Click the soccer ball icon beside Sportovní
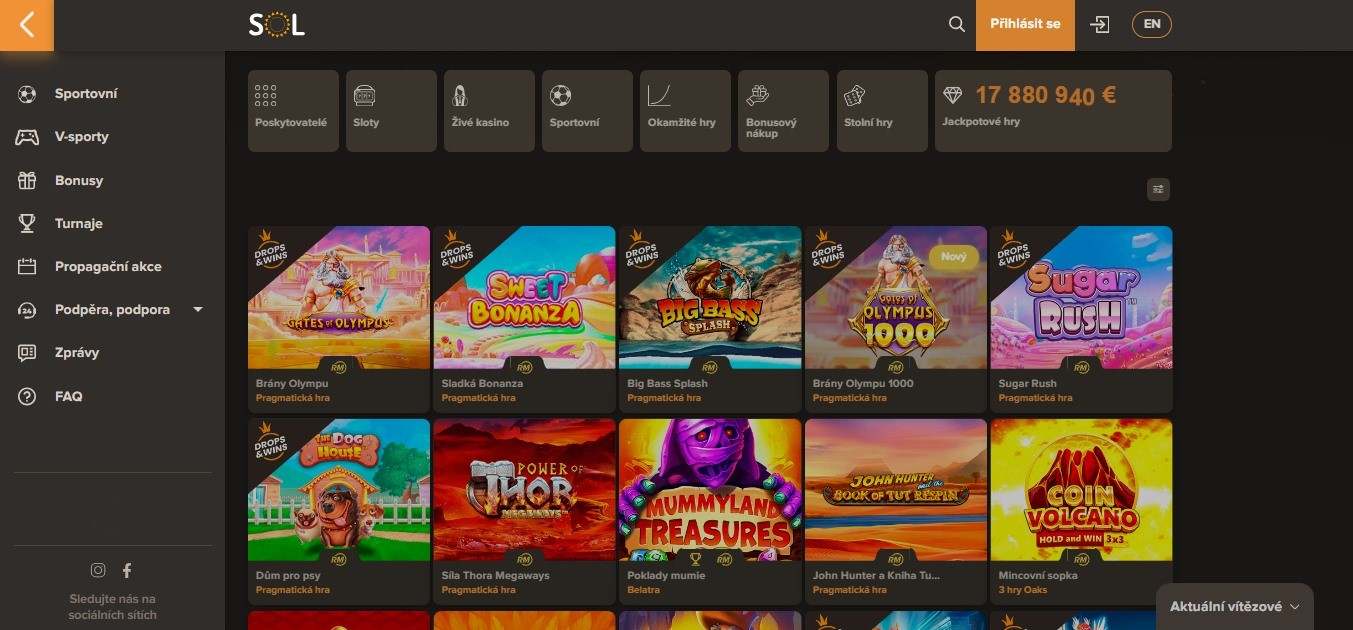The image size is (1353, 630). [x=27, y=94]
